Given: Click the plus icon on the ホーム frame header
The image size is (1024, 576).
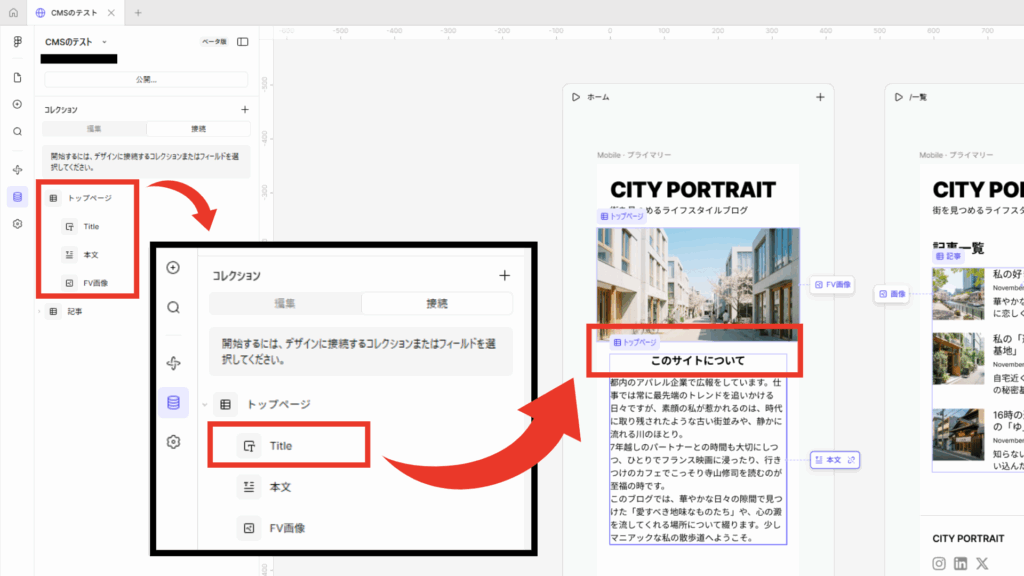Looking at the screenshot, I should 820,97.
